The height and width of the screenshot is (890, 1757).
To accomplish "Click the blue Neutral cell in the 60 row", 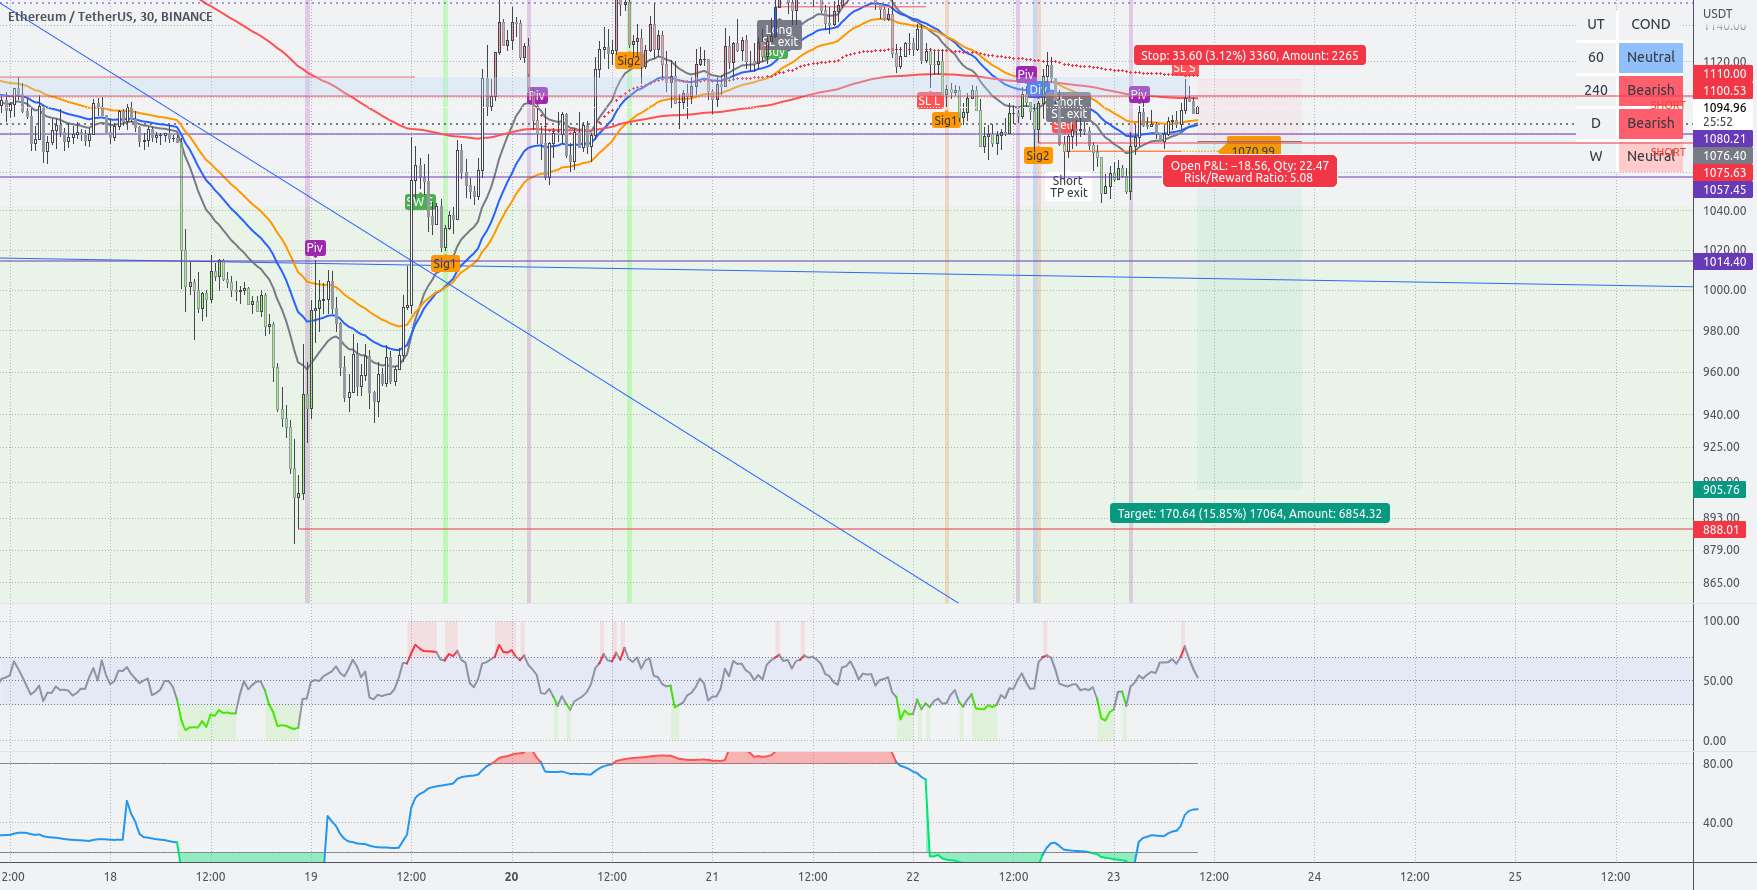I will tap(1651, 57).
